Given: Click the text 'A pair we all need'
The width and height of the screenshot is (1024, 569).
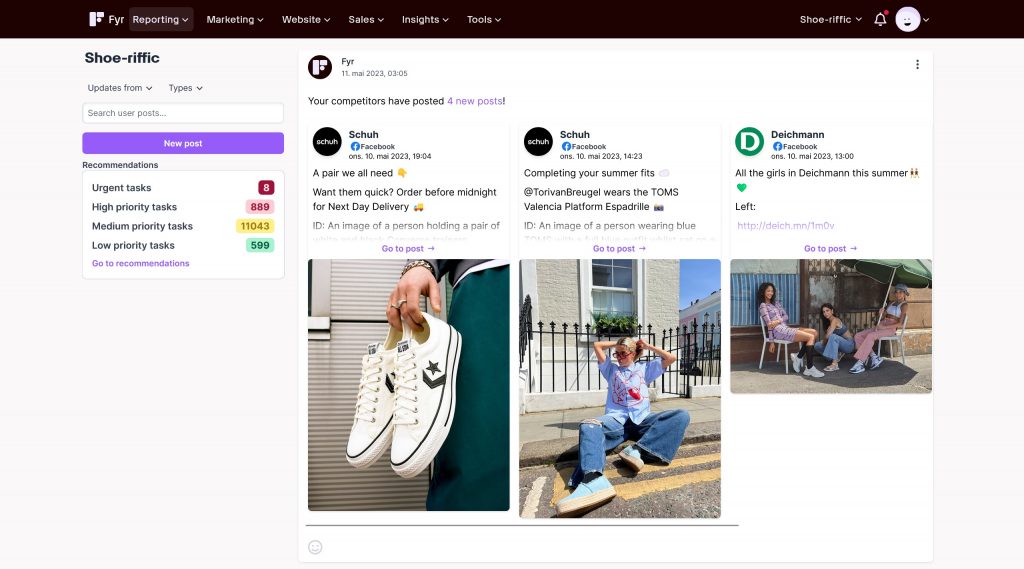Looking at the screenshot, I should pos(353,173).
